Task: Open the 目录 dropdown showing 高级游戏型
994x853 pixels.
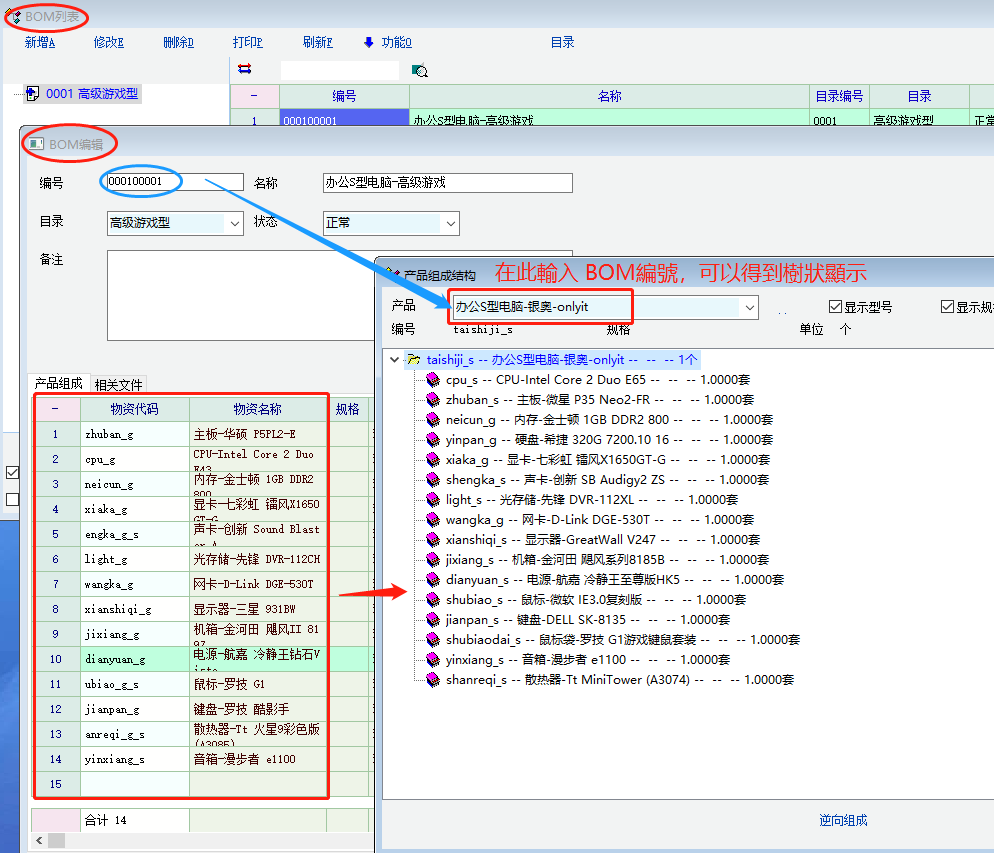Action: [235, 223]
